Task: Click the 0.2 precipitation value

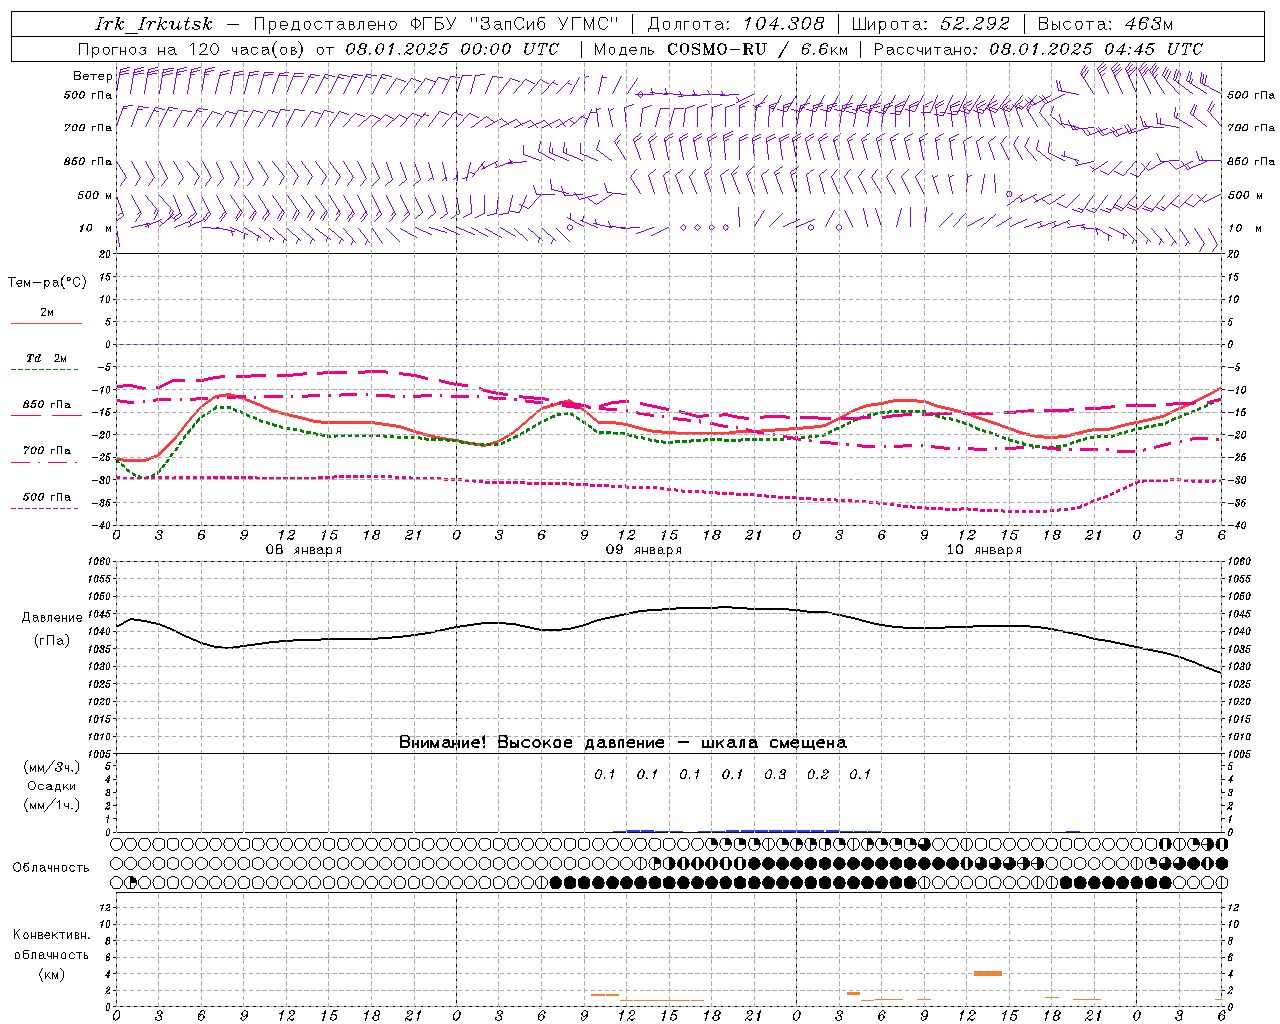Action: (818, 774)
